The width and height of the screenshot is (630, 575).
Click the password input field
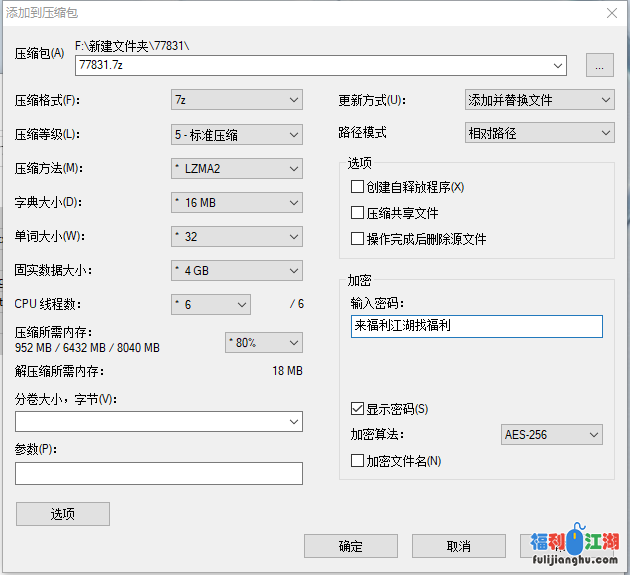476,326
